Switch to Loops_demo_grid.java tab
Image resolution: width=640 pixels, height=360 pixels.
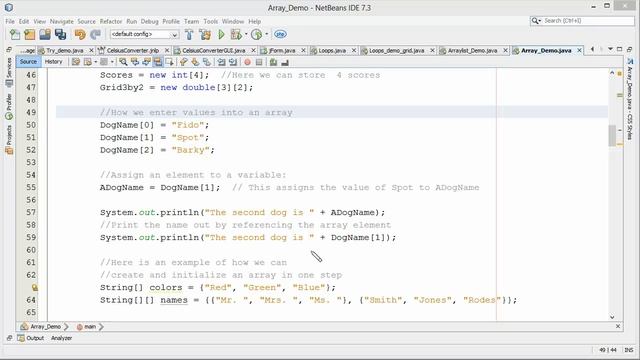pos(396,51)
